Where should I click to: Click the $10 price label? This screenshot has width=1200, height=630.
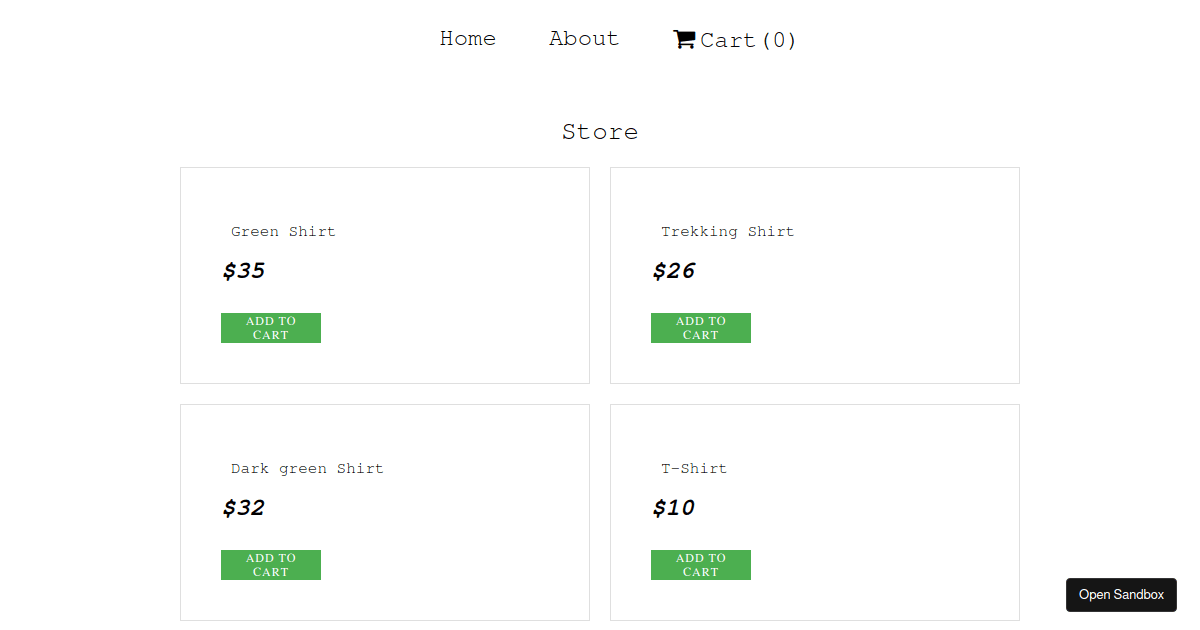point(673,508)
